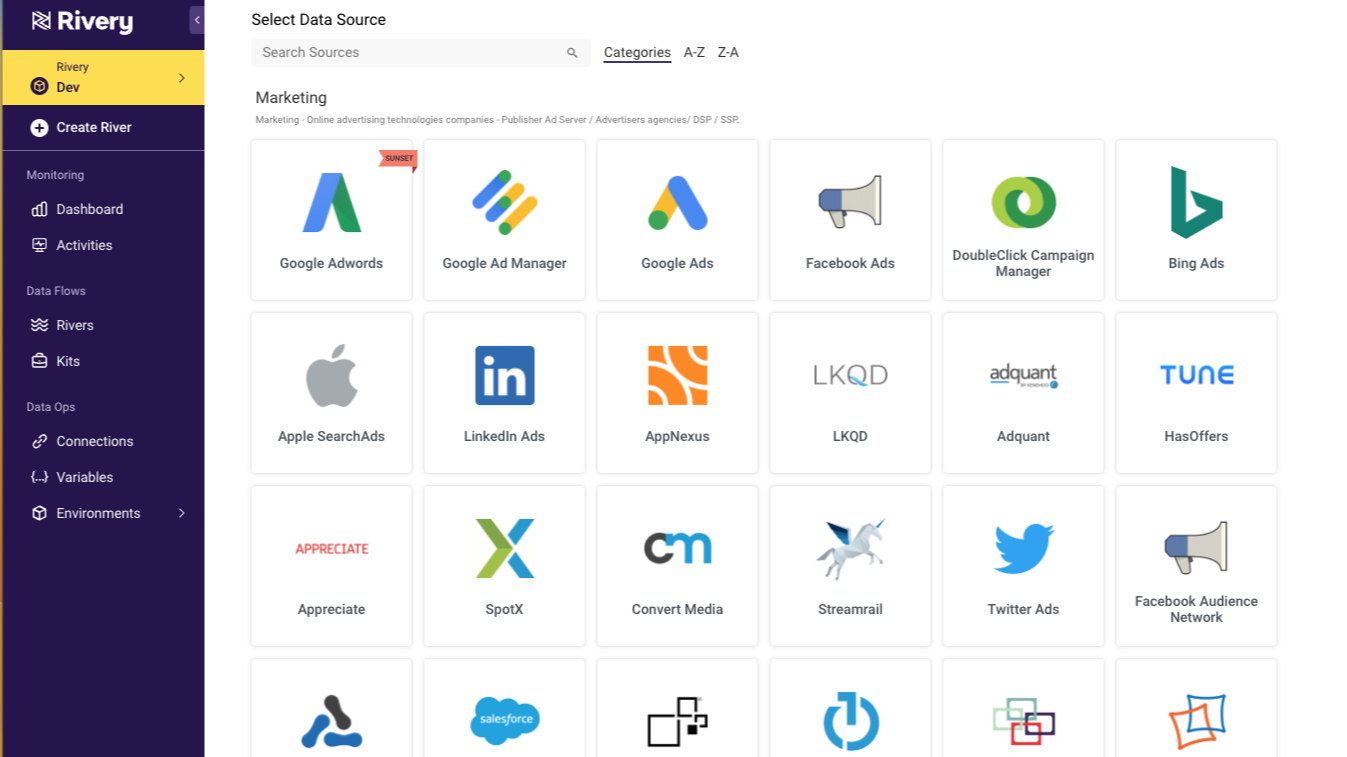Expand the Environments submenu arrow
The width and height of the screenshot is (1347, 757).
tap(181, 513)
